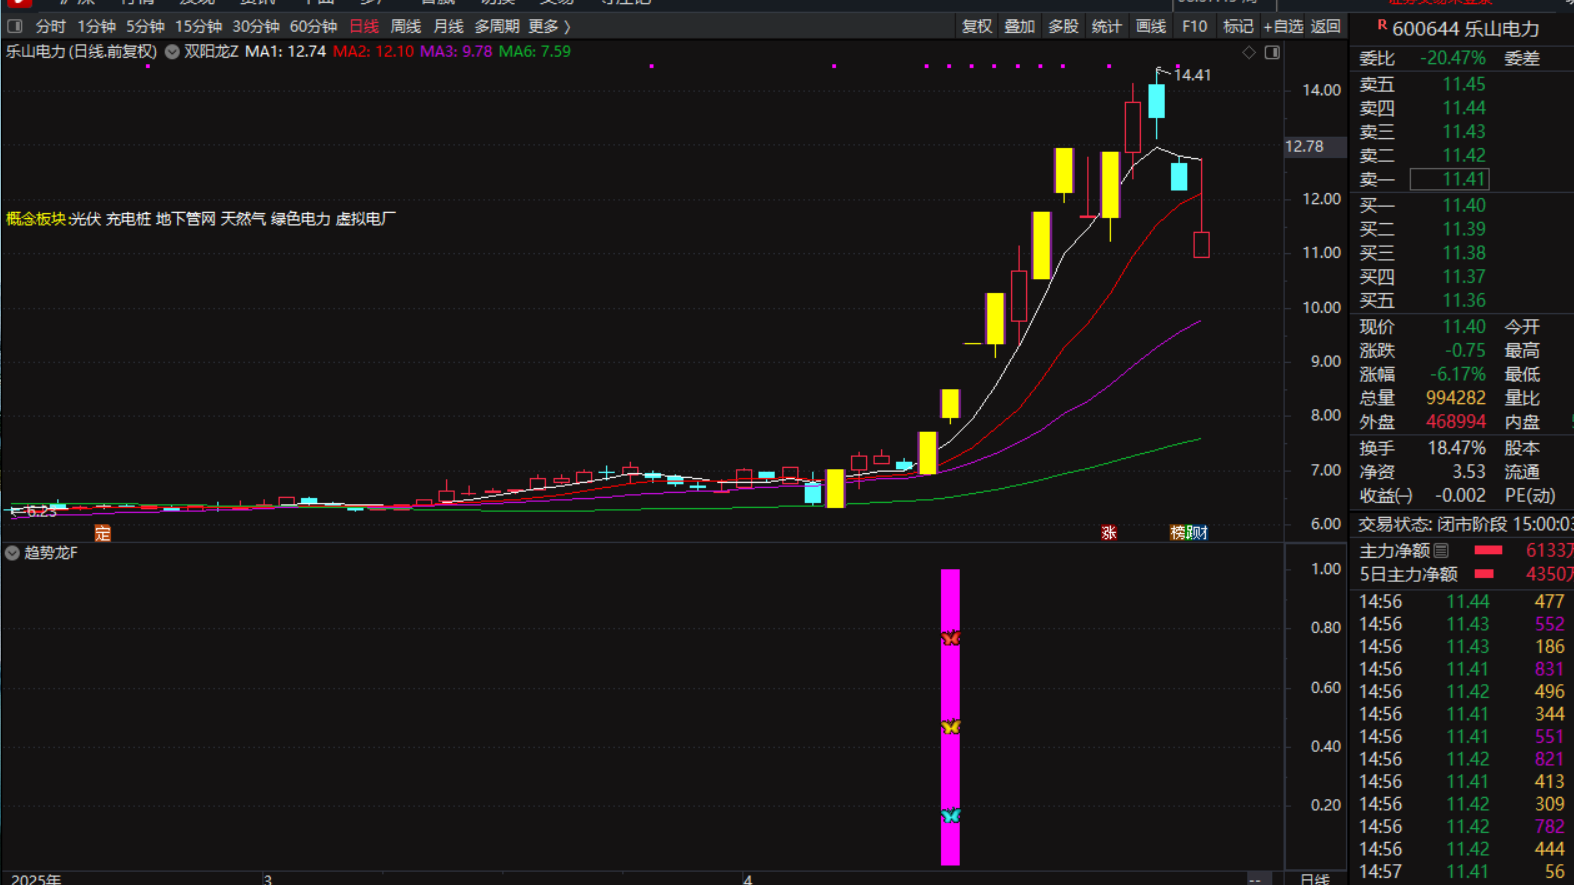This screenshot has width=1574, height=885.
Task: Click the diamond icon above chart
Action: tap(1249, 52)
